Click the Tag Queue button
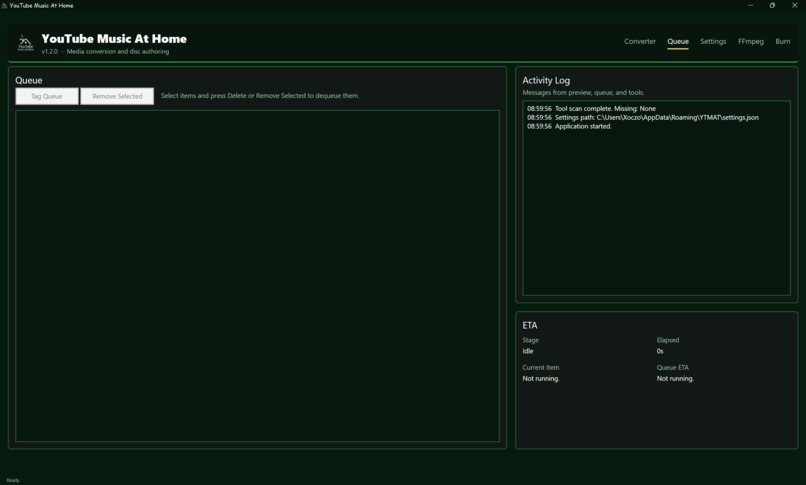806x485 pixels. tap(47, 96)
